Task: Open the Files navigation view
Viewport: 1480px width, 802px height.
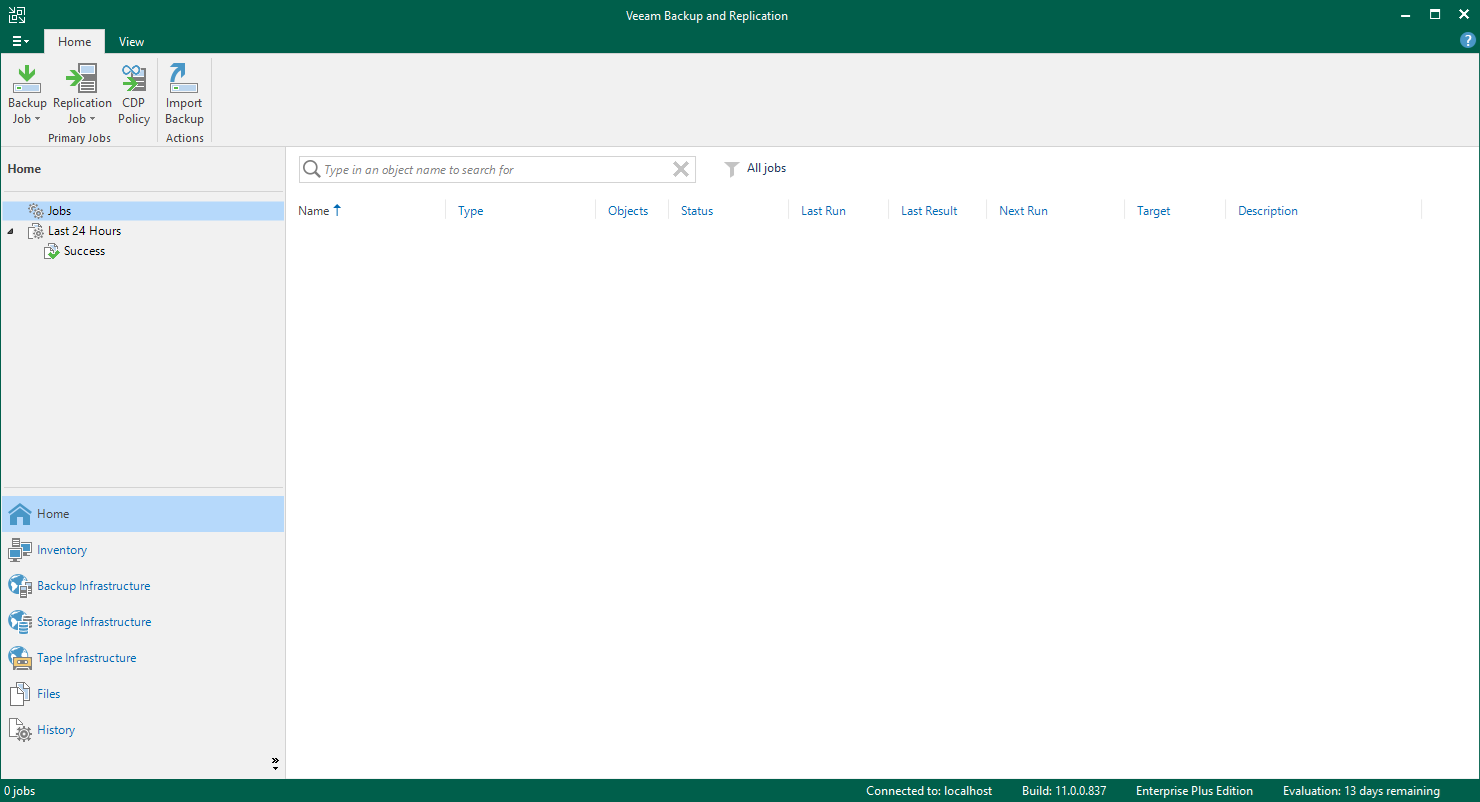Action: pyautogui.click(x=143, y=694)
